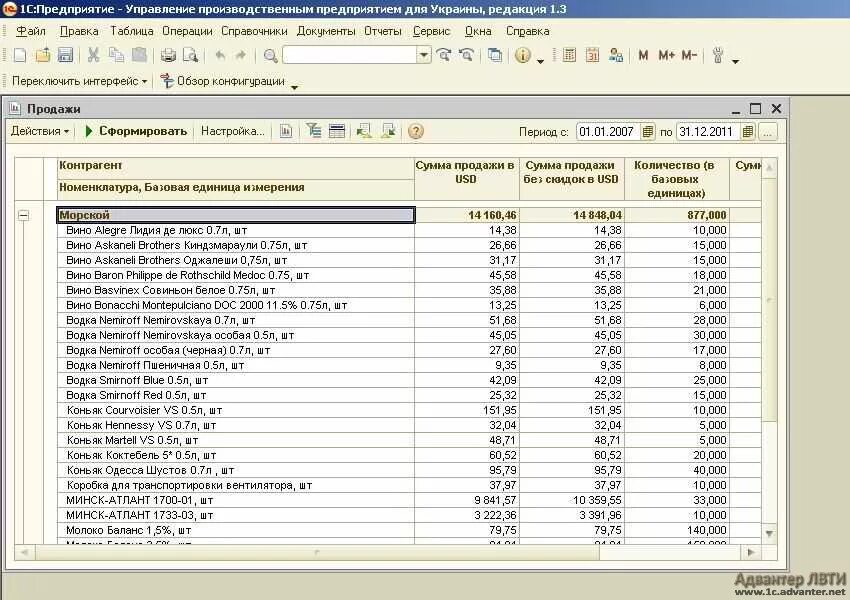Click the New document icon
This screenshot has width=850, height=600.
click(x=20, y=55)
